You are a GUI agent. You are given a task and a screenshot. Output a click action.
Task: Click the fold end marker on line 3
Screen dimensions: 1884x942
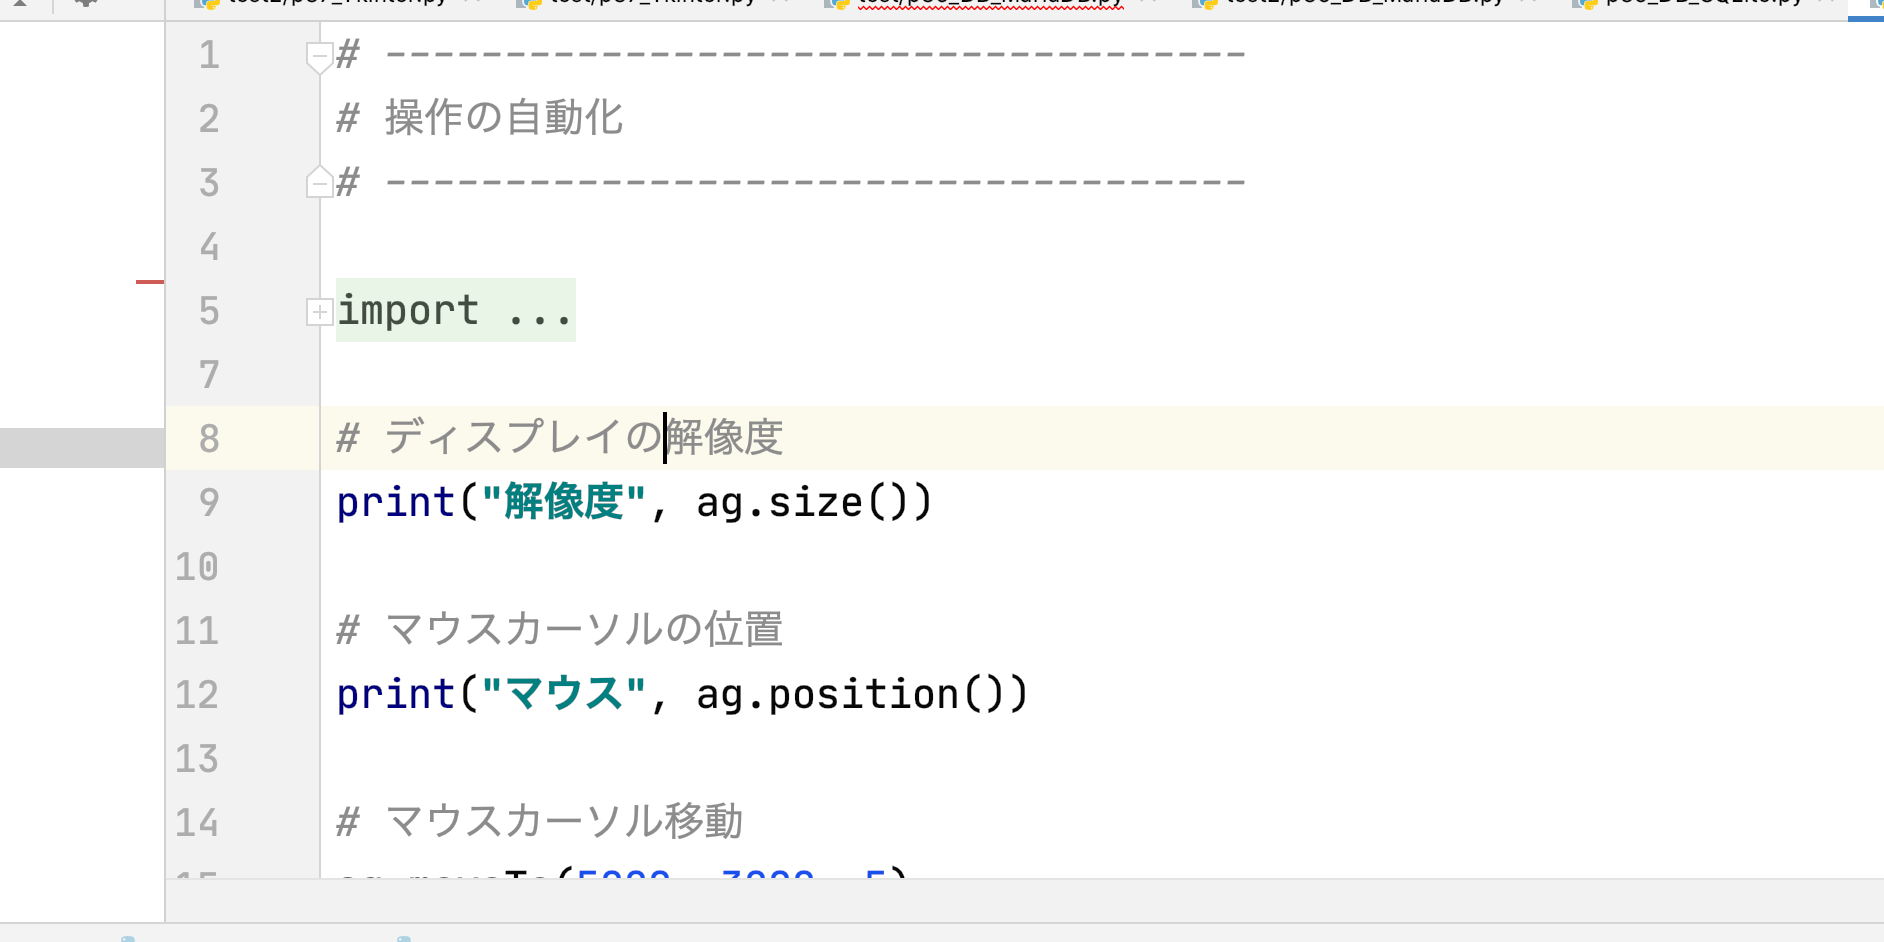[318, 183]
